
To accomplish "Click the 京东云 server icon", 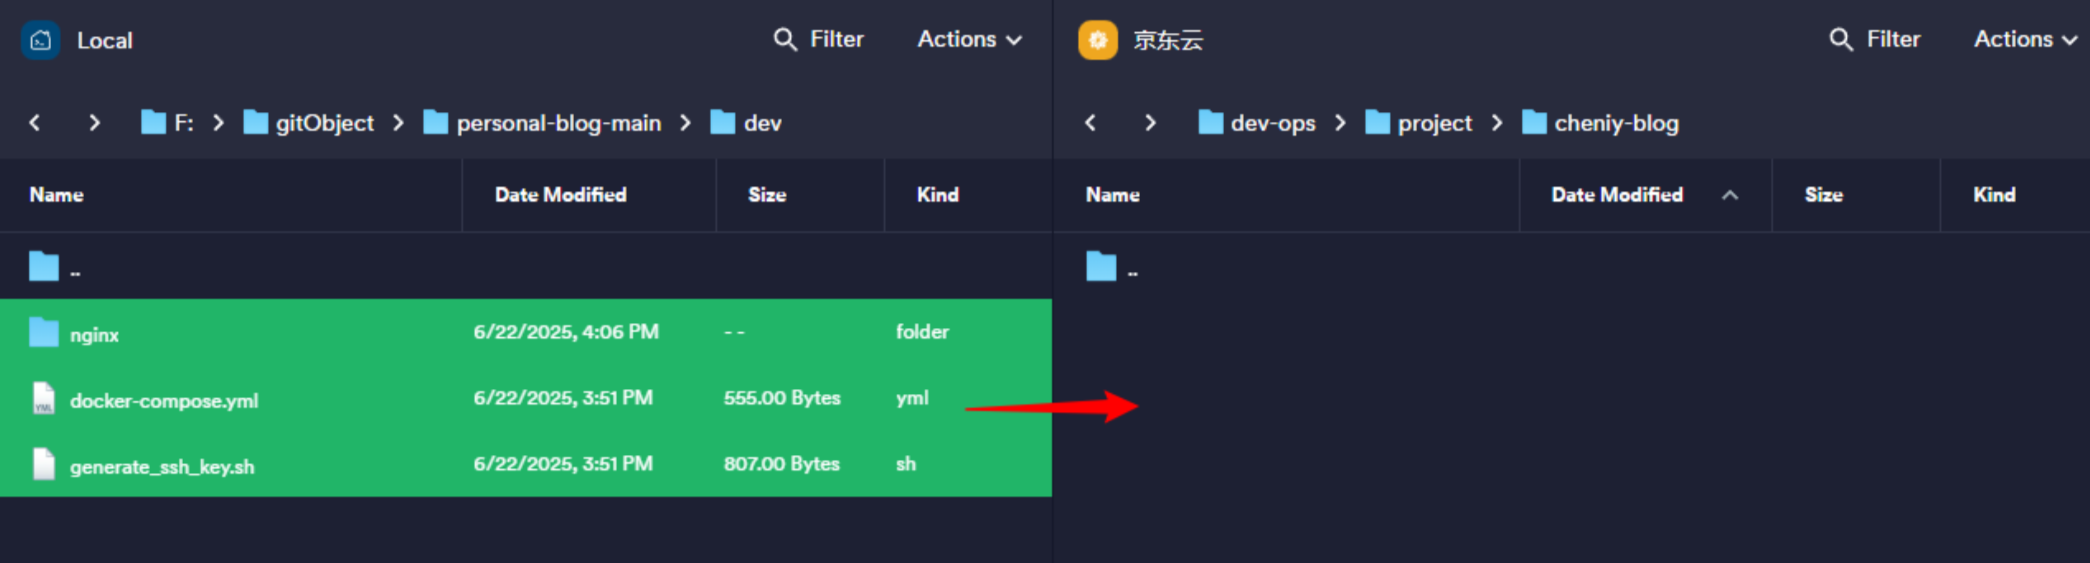I will (x=1097, y=40).
